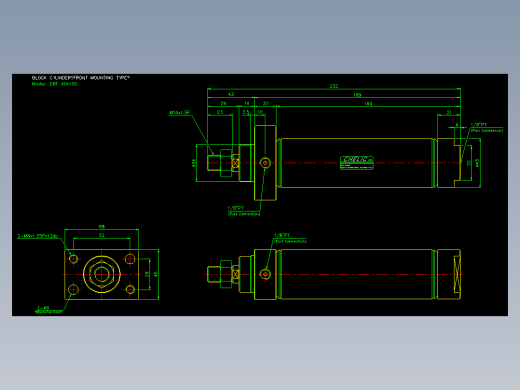The image size is (520, 390).
Task: Click the front port hole in the top view
Action: tap(265, 163)
